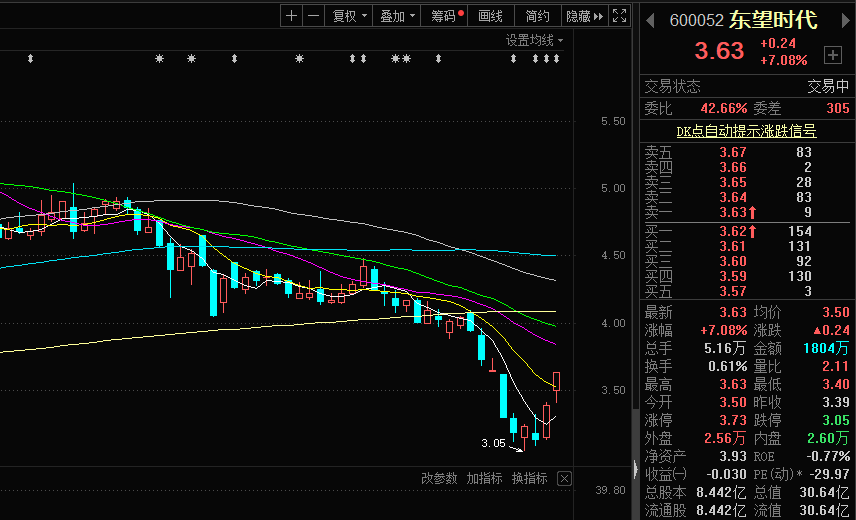
Task: Click the plus zoom-in chart icon
Action: click(x=291, y=16)
